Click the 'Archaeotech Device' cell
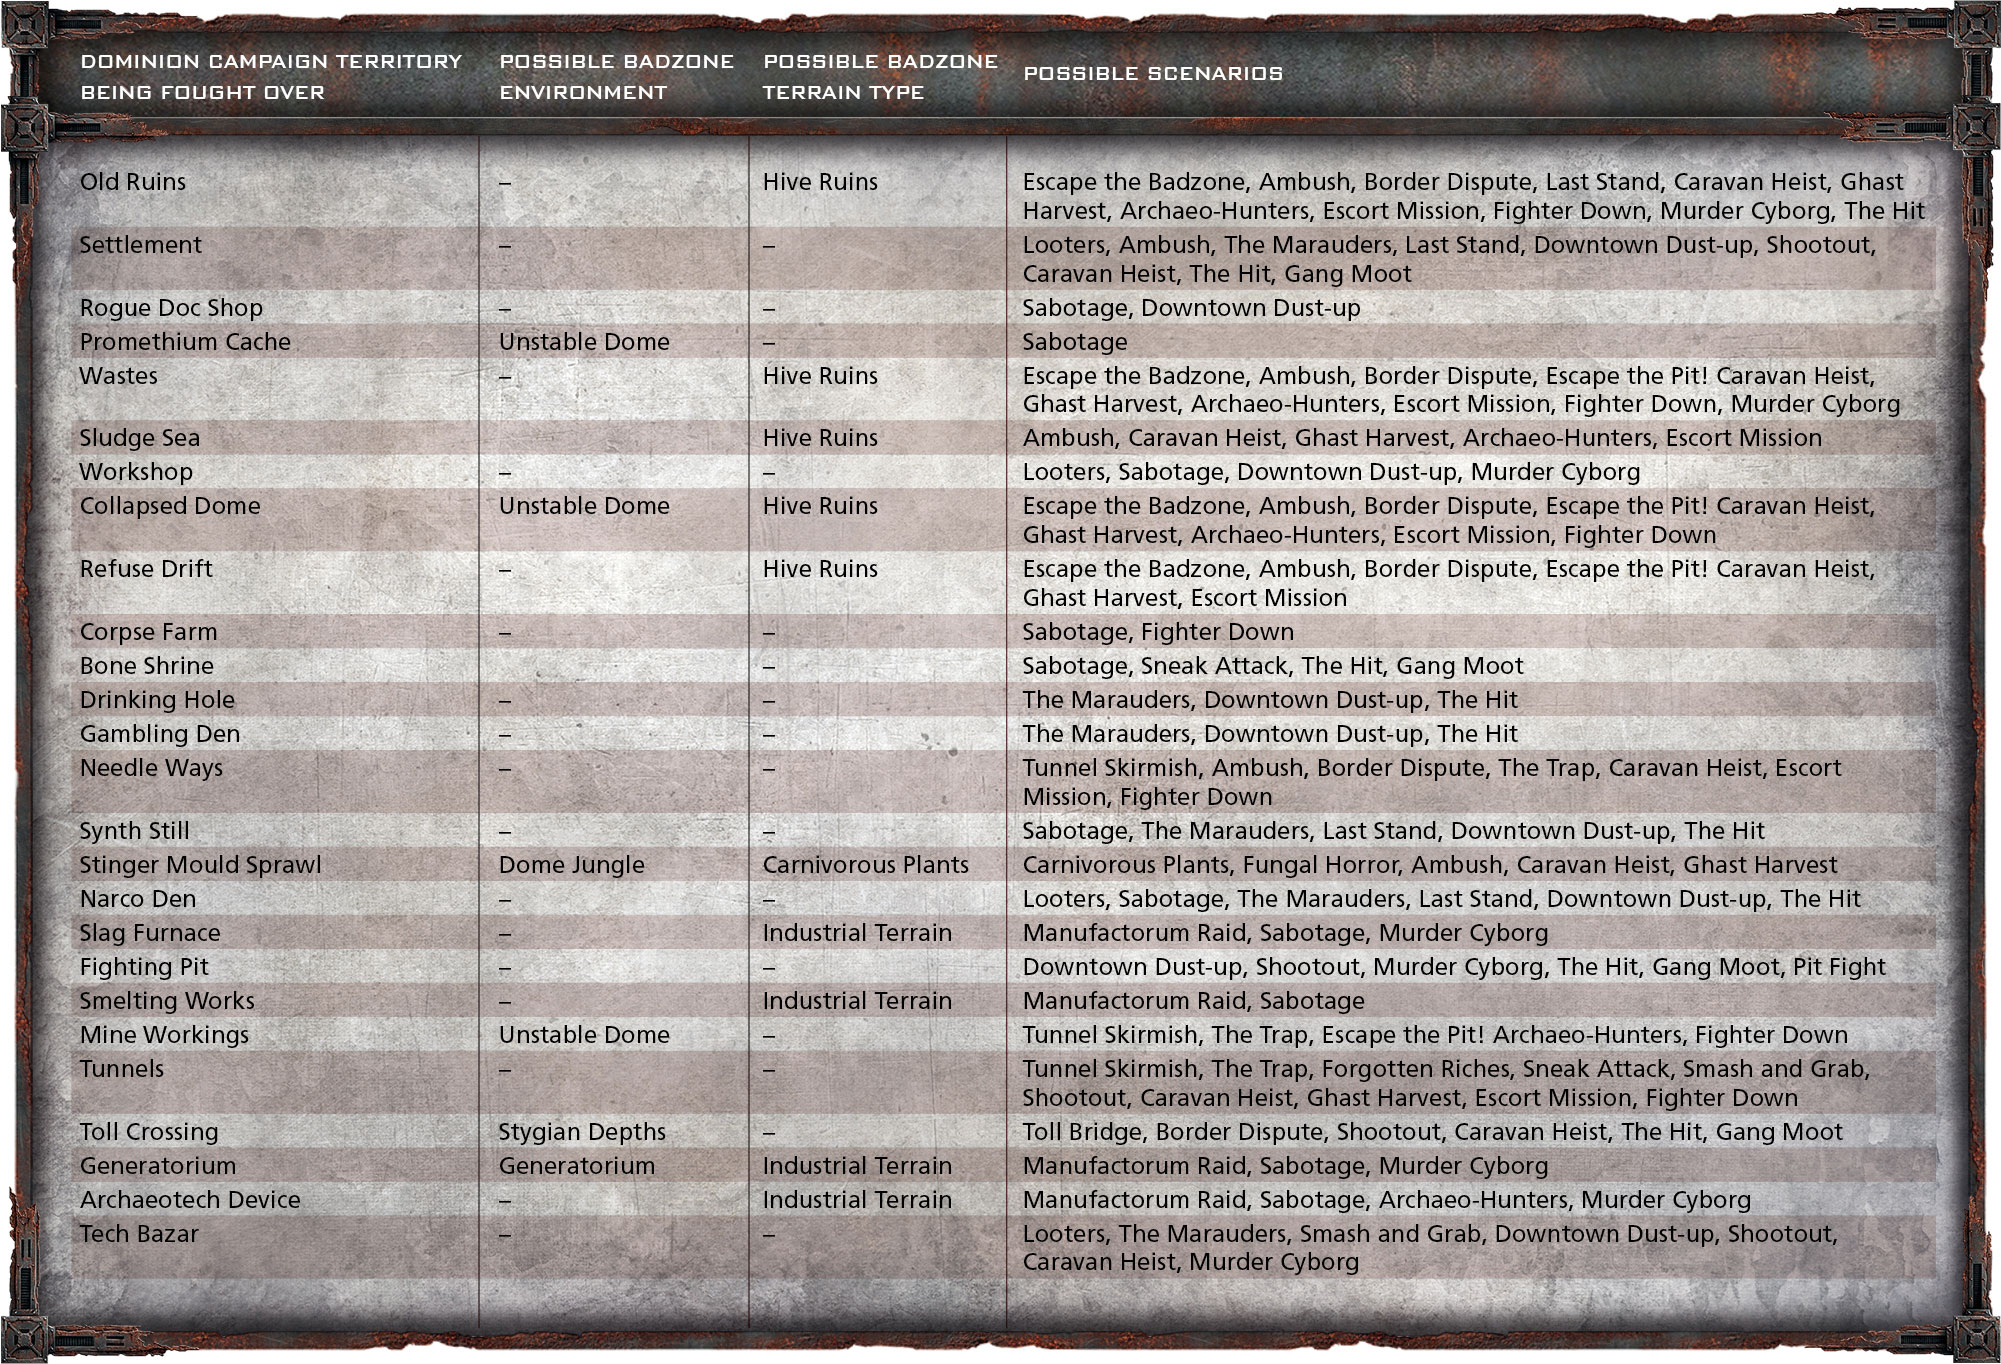Screen dimensions: 2001x1364 (x=190, y=1200)
